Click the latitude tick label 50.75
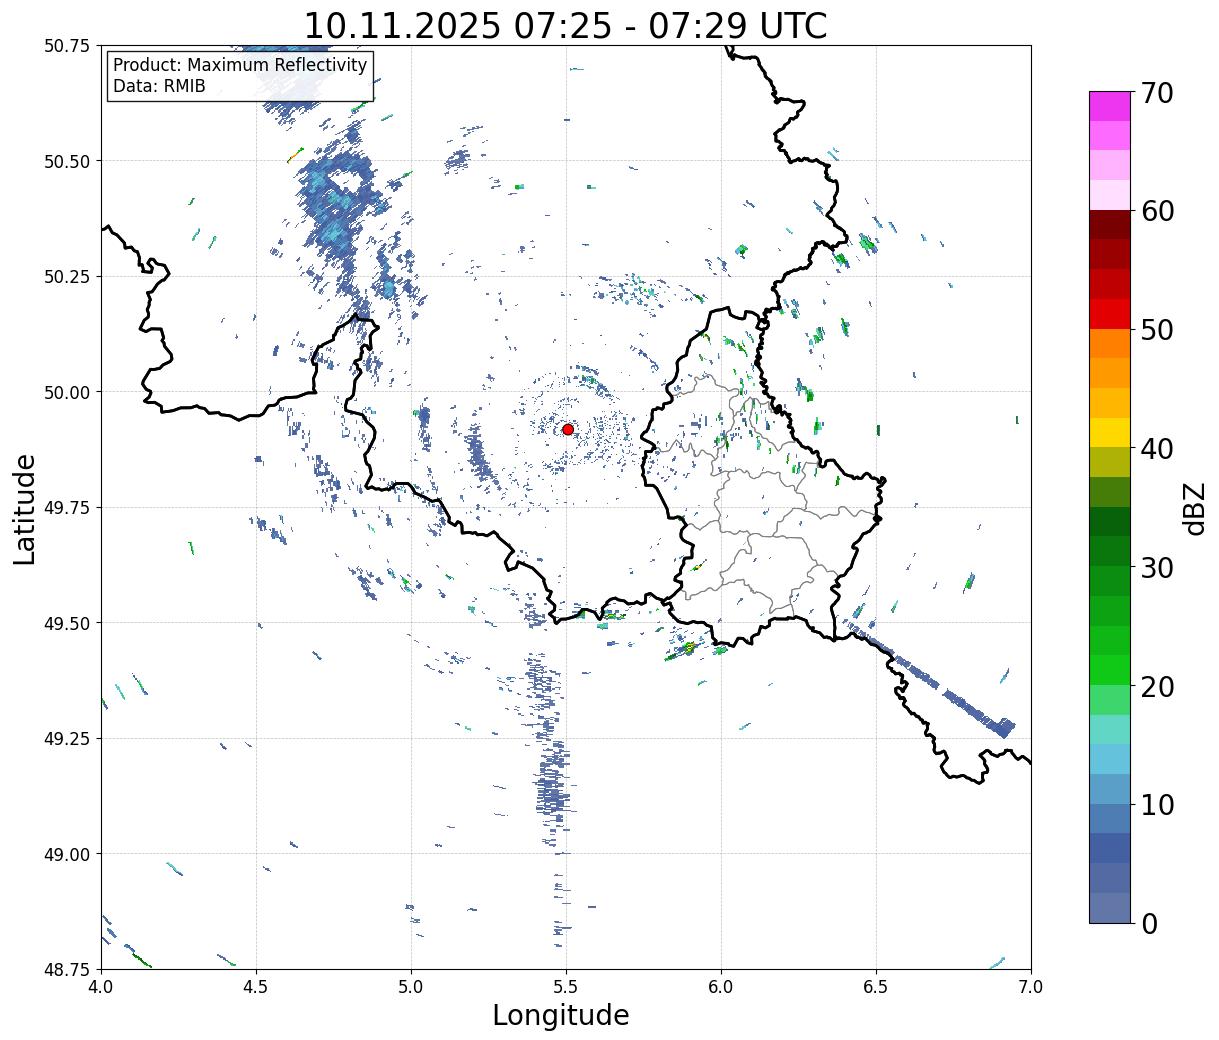The height and width of the screenshot is (1040, 1219). [66, 46]
